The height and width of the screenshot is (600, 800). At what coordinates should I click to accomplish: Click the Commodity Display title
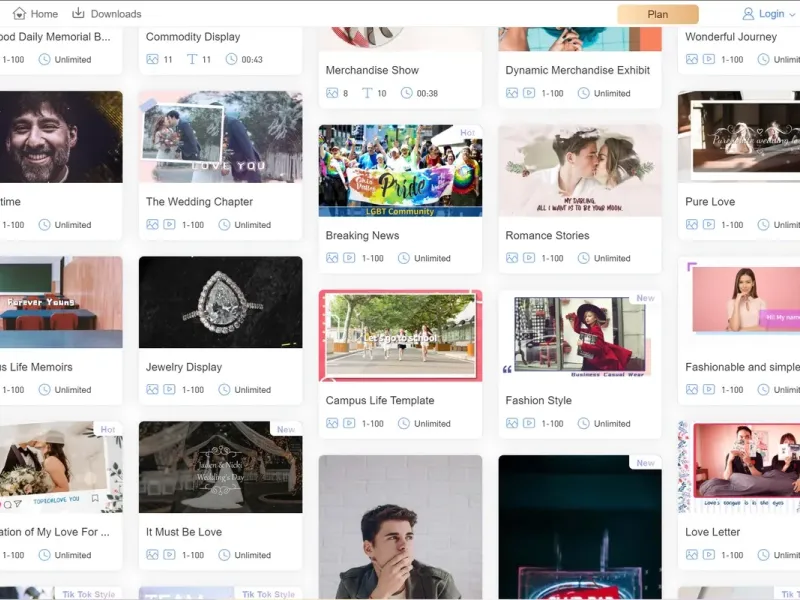tap(193, 37)
